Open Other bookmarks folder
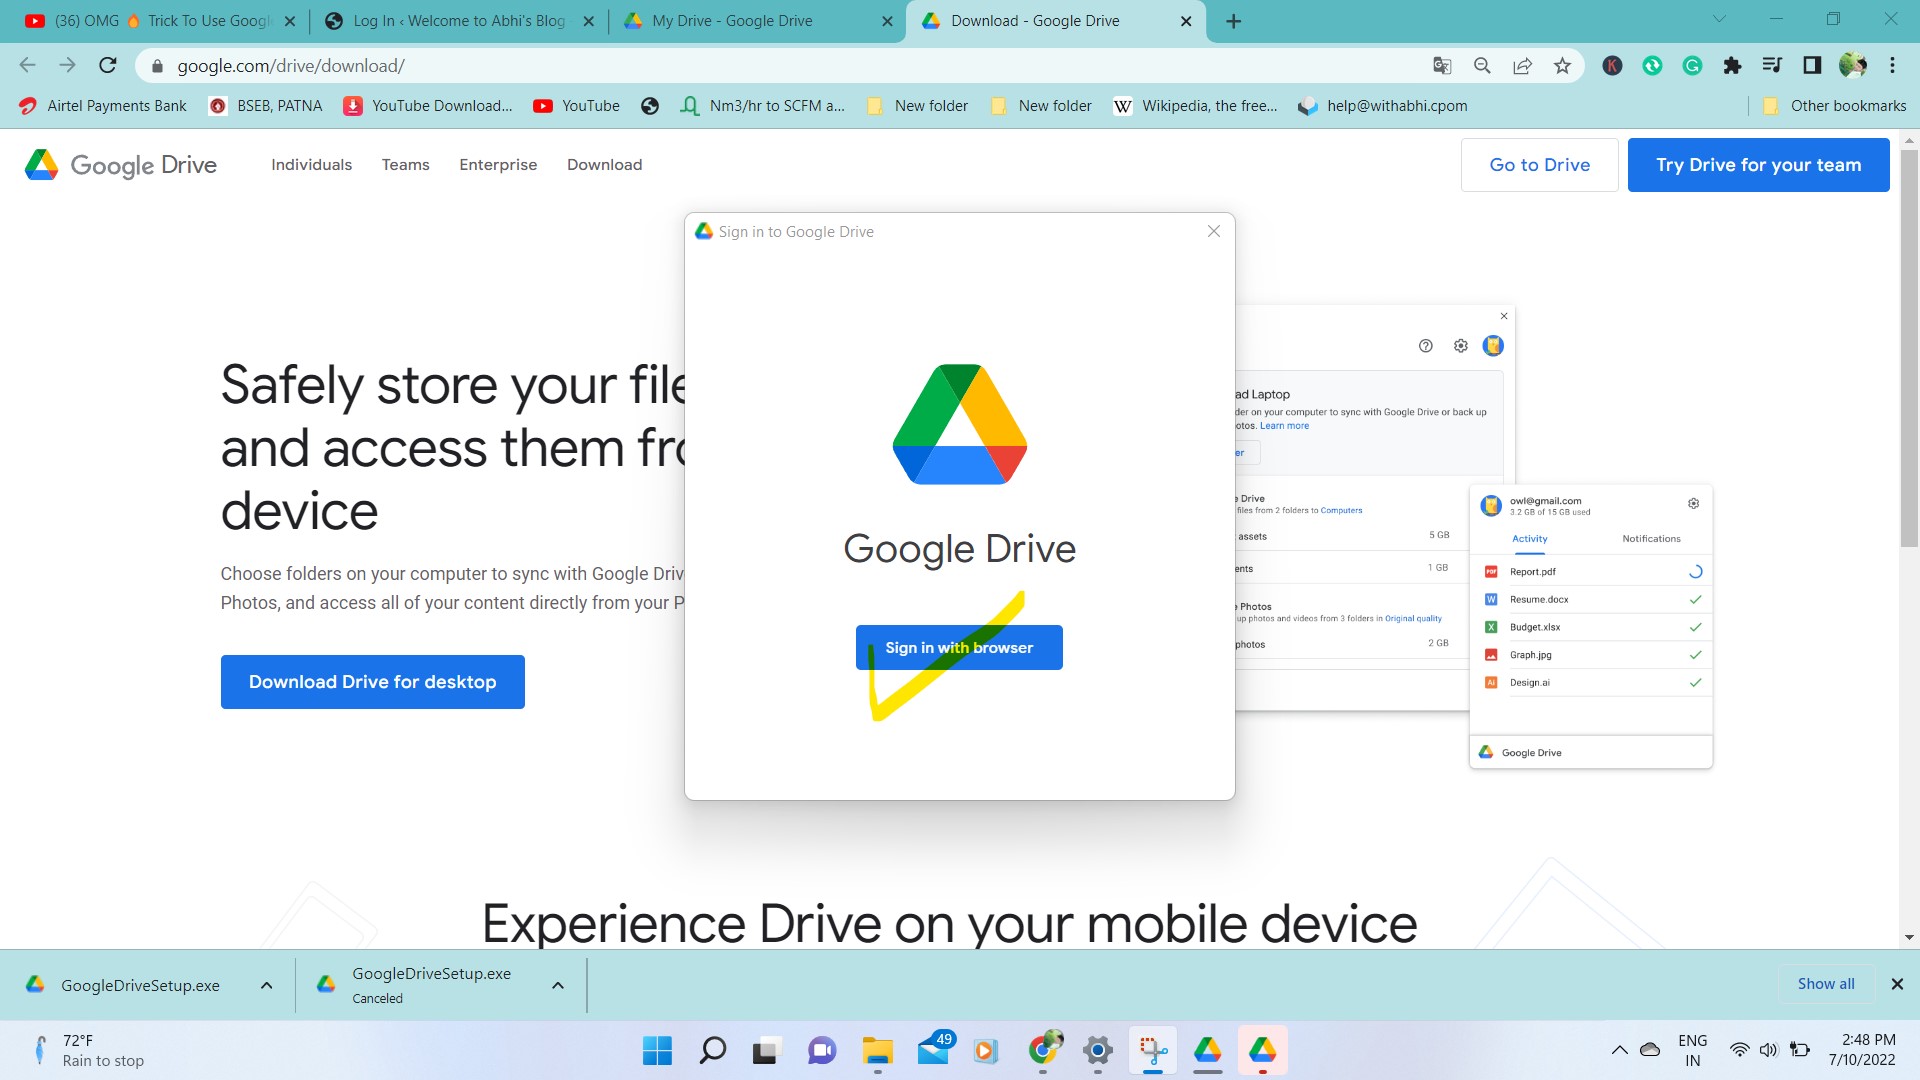Viewport: 1920px width, 1080px height. (x=1834, y=106)
